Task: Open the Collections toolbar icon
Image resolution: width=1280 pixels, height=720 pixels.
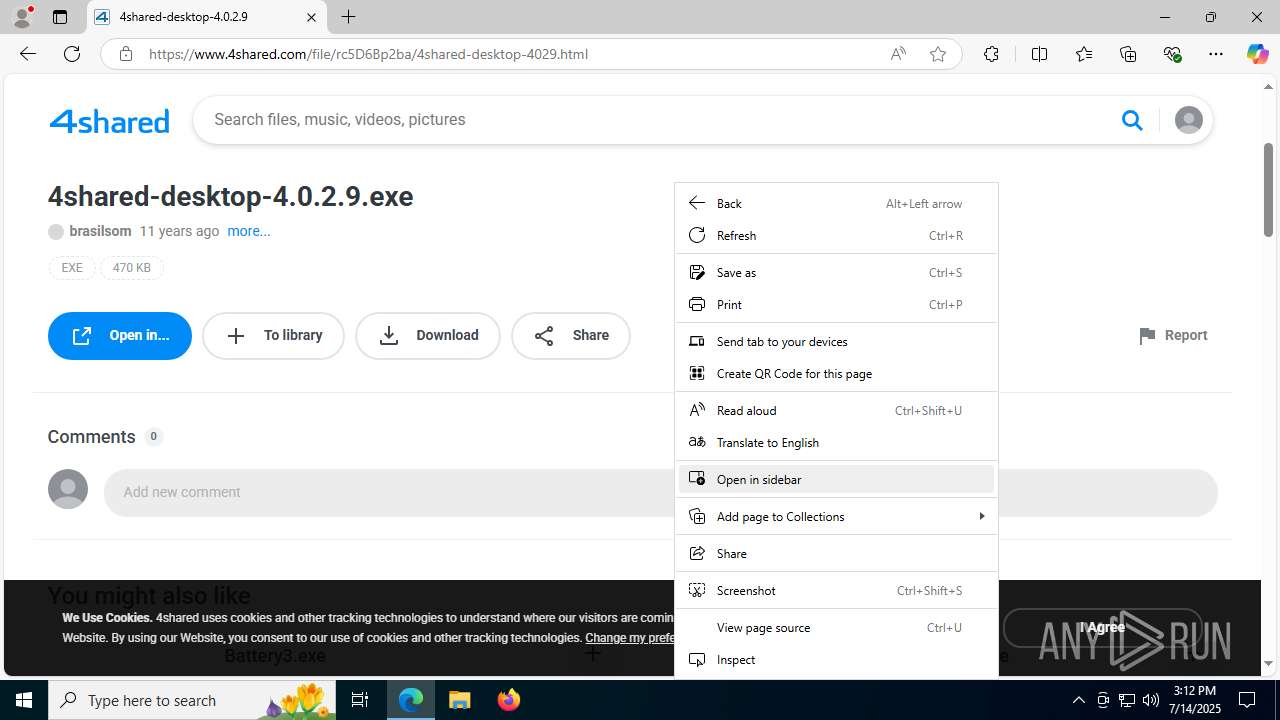Action: [x=1128, y=54]
